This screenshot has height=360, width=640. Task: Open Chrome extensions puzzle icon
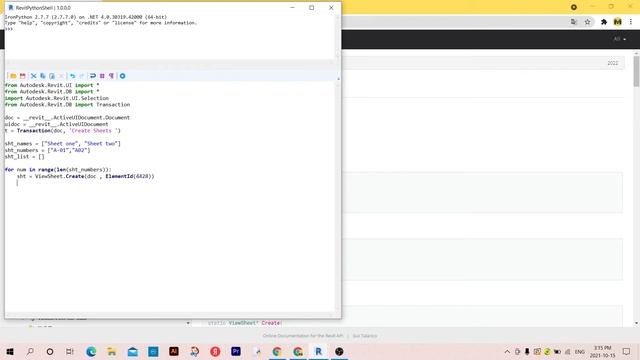pyautogui.click(x=604, y=22)
